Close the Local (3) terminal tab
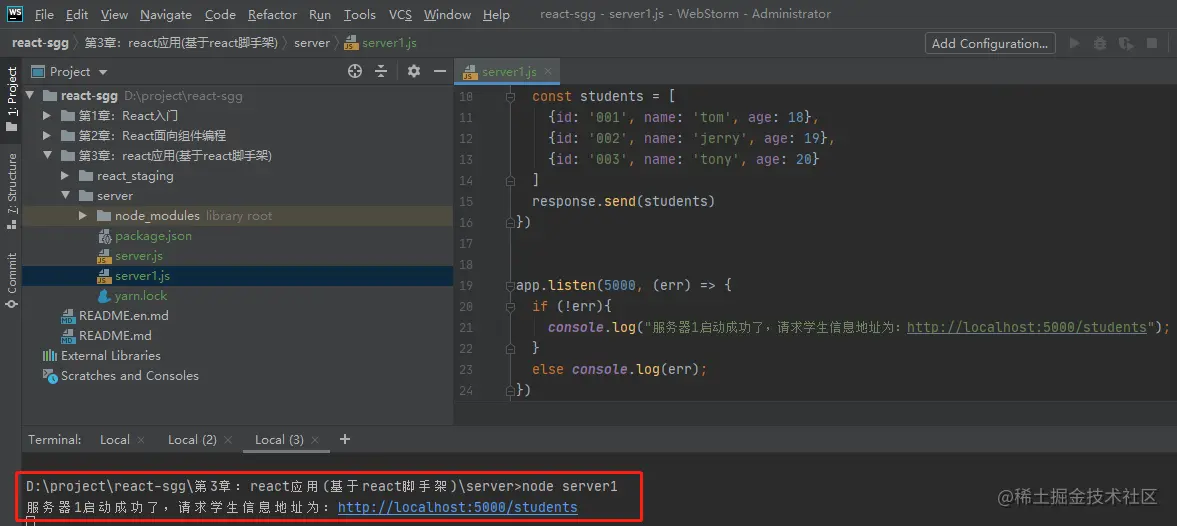The image size is (1177, 526). click(315, 440)
